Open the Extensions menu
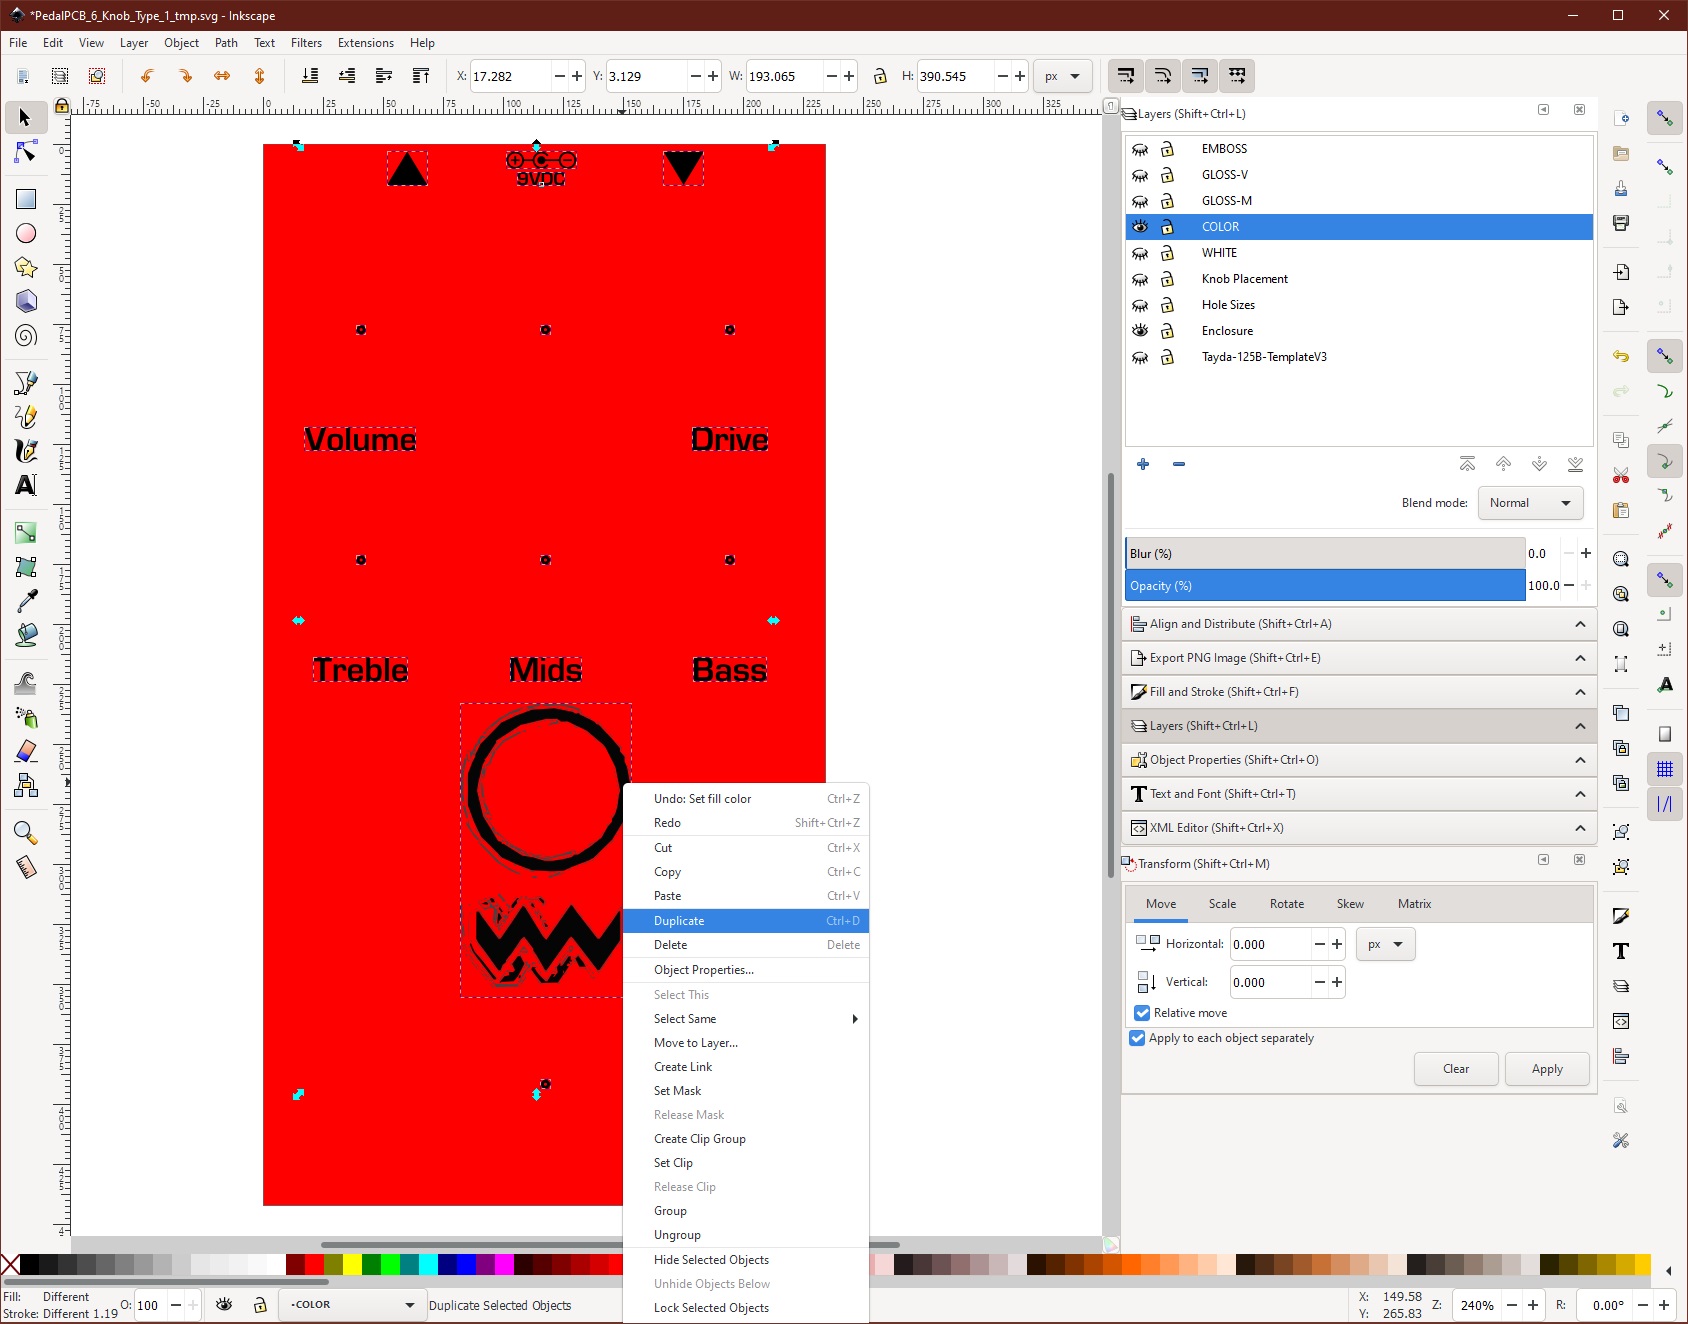Image resolution: width=1688 pixels, height=1324 pixels. pyautogui.click(x=366, y=43)
